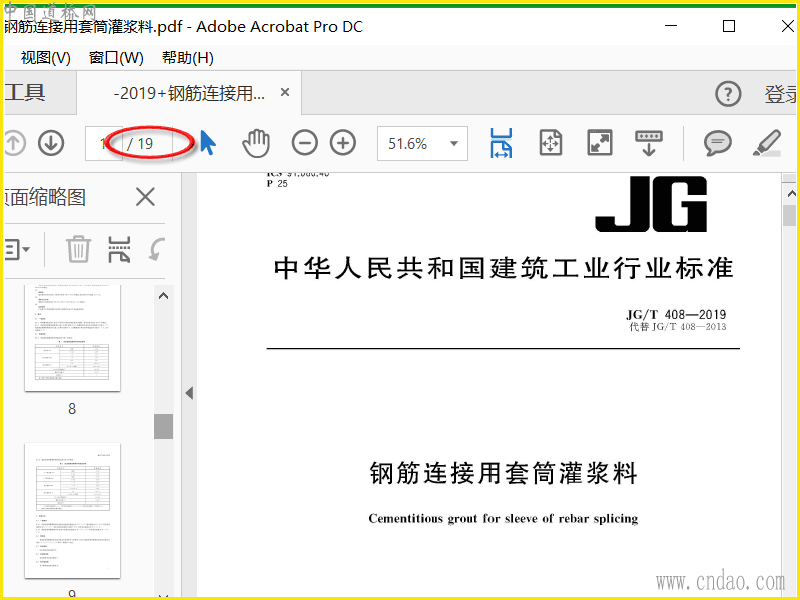Click thumbnail panel scroll up arrow

(163, 295)
